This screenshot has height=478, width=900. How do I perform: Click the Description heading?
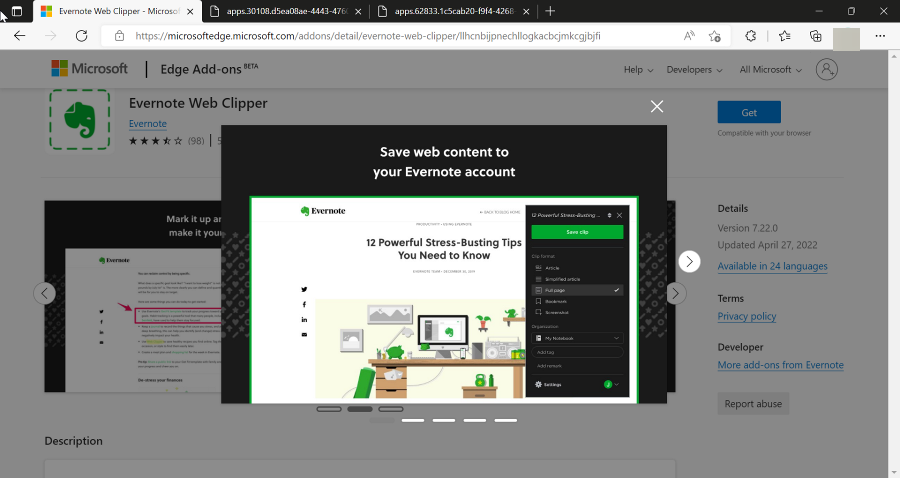coord(73,441)
